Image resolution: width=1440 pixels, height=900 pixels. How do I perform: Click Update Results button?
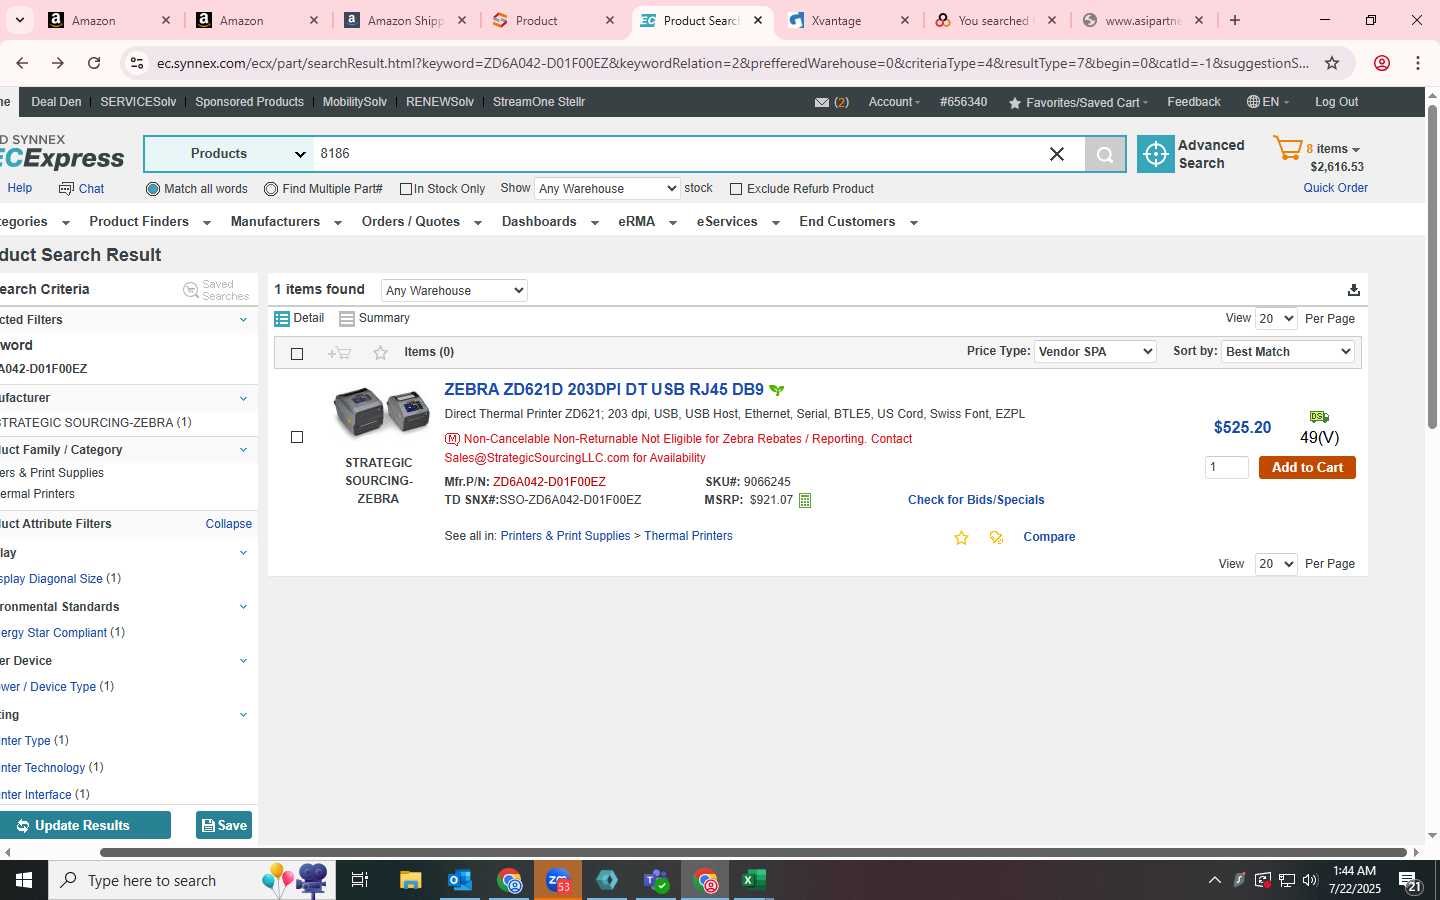pyautogui.click(x=84, y=826)
